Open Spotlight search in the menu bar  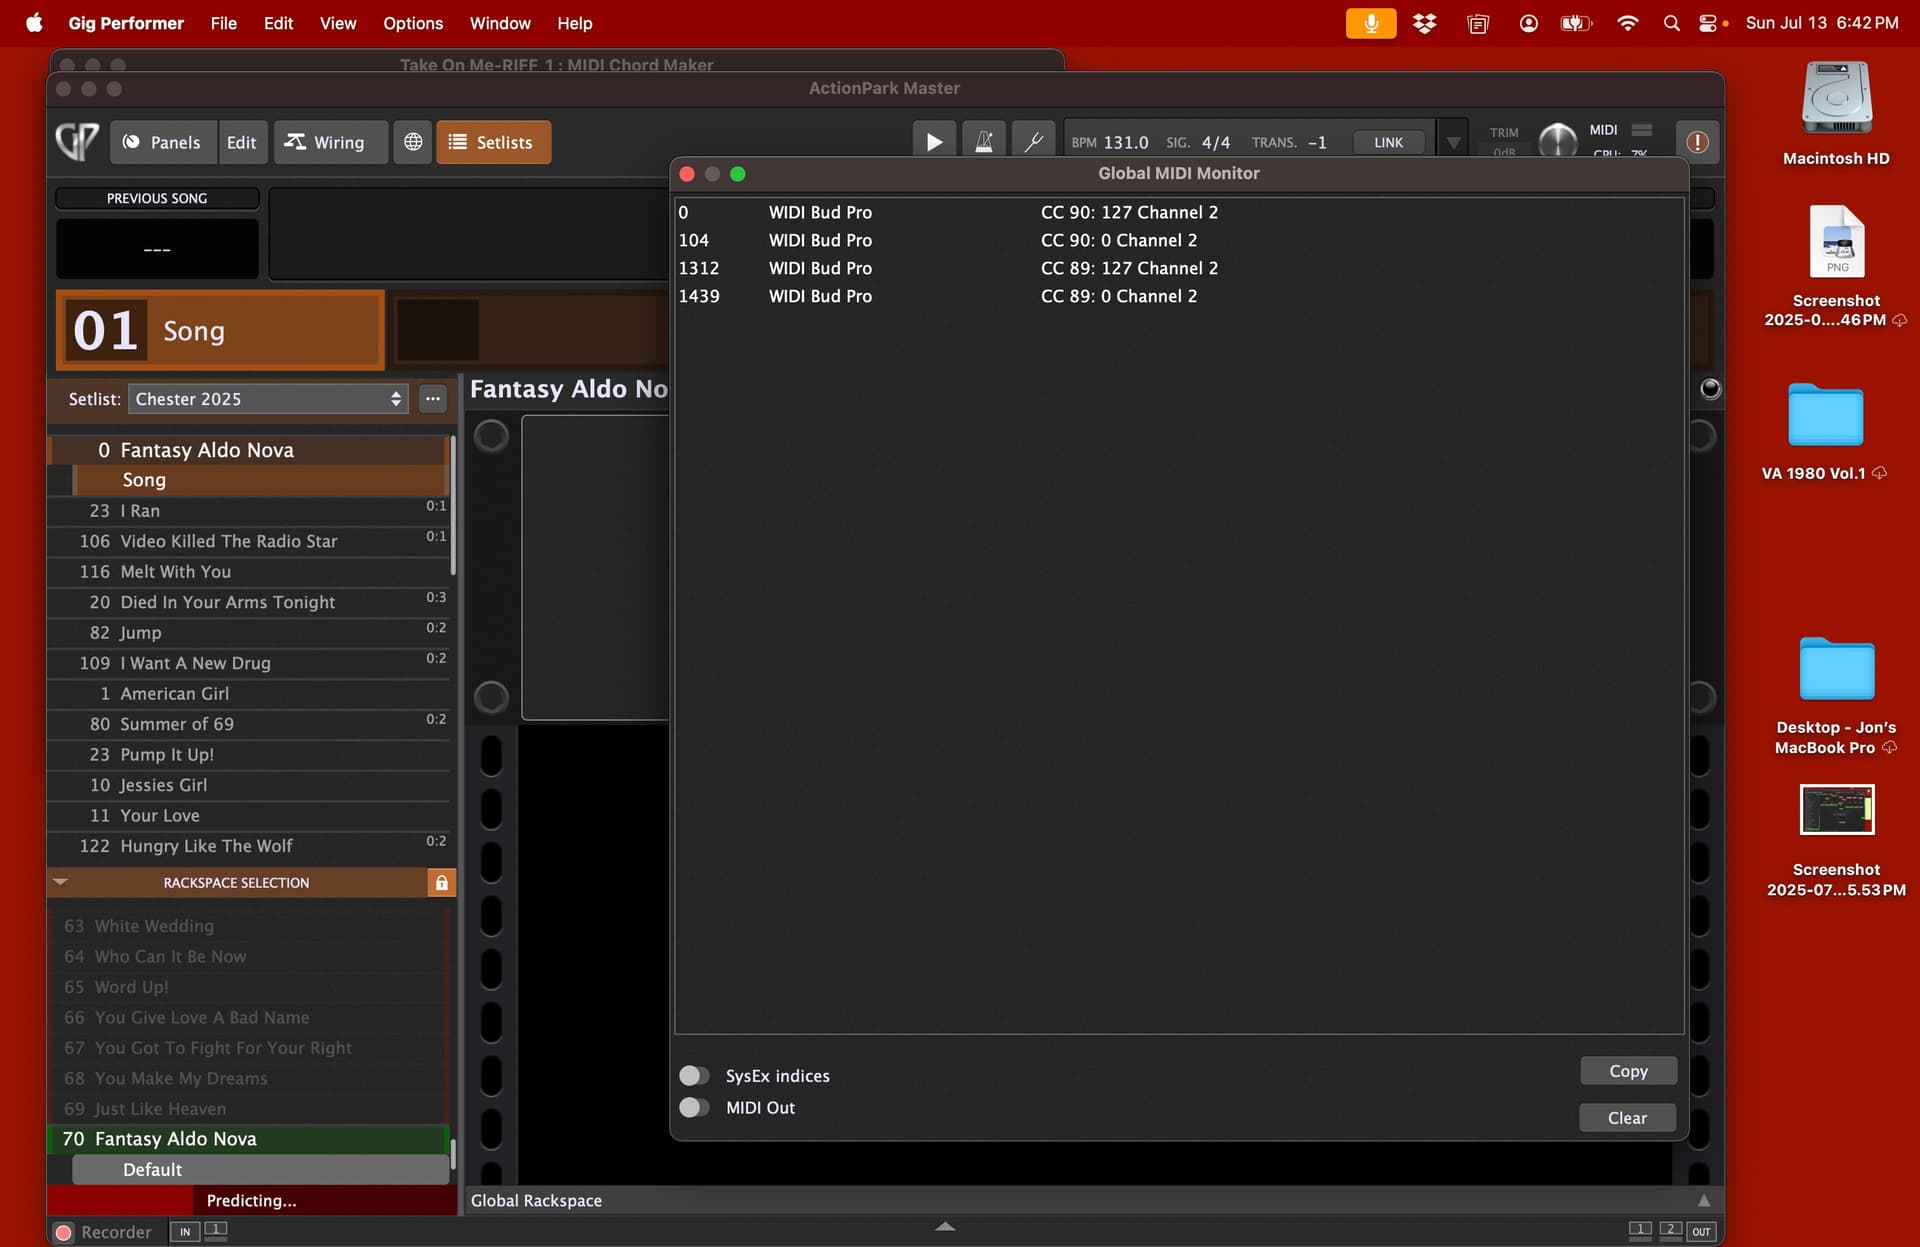pos(1671,23)
